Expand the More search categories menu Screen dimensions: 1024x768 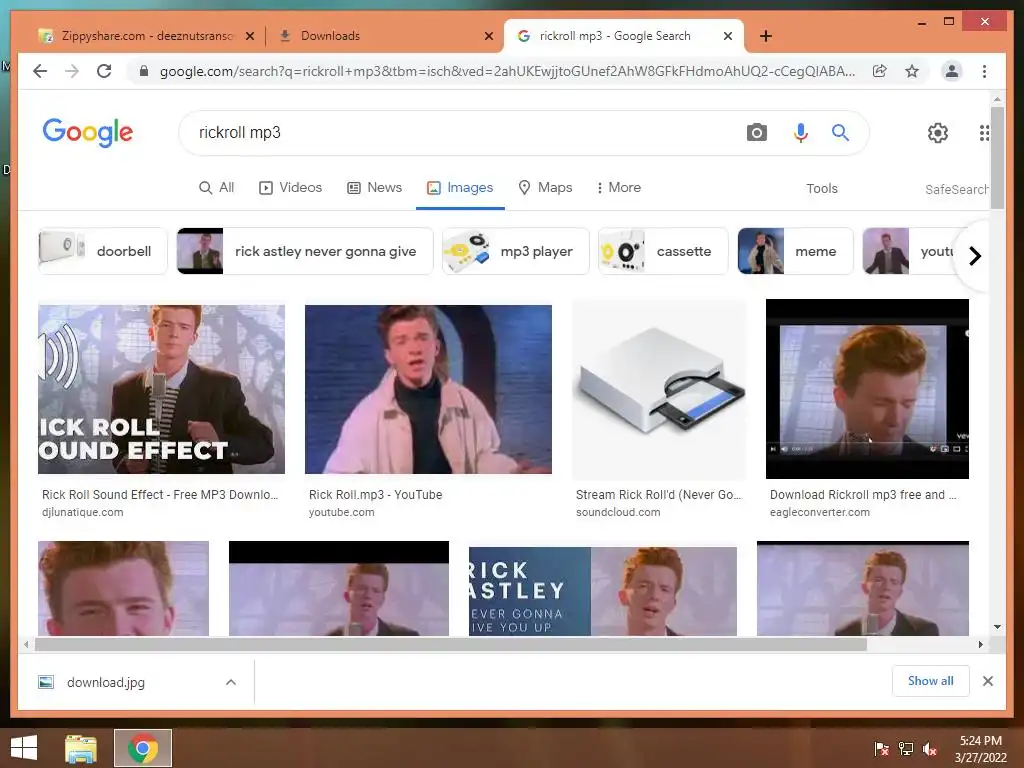coord(618,188)
